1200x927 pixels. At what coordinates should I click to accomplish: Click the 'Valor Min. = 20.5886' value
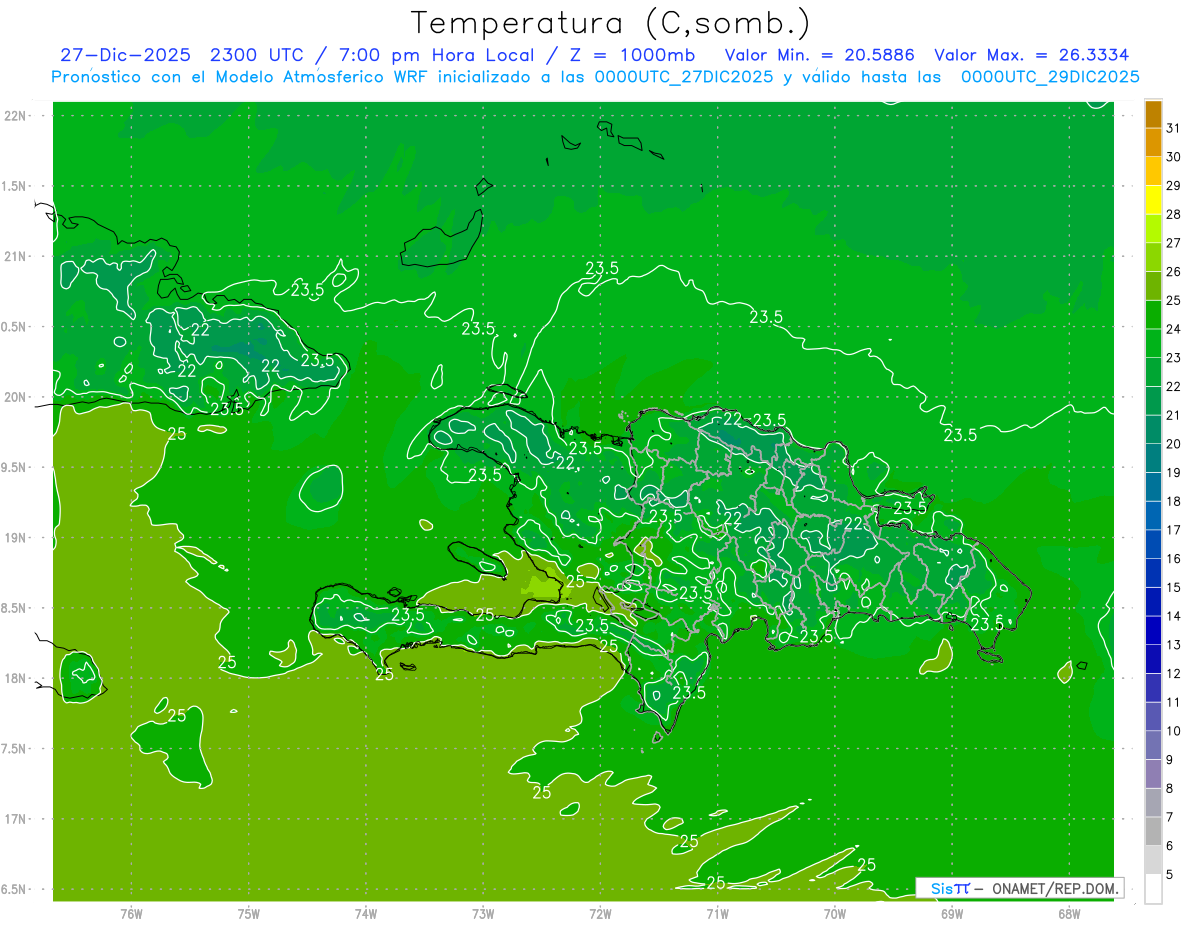click(x=819, y=55)
